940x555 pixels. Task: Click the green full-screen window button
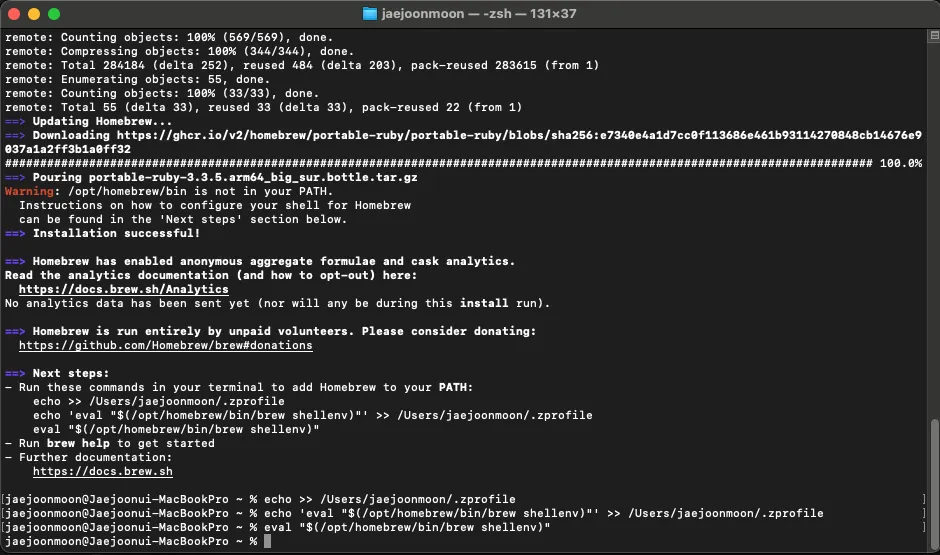[54, 14]
